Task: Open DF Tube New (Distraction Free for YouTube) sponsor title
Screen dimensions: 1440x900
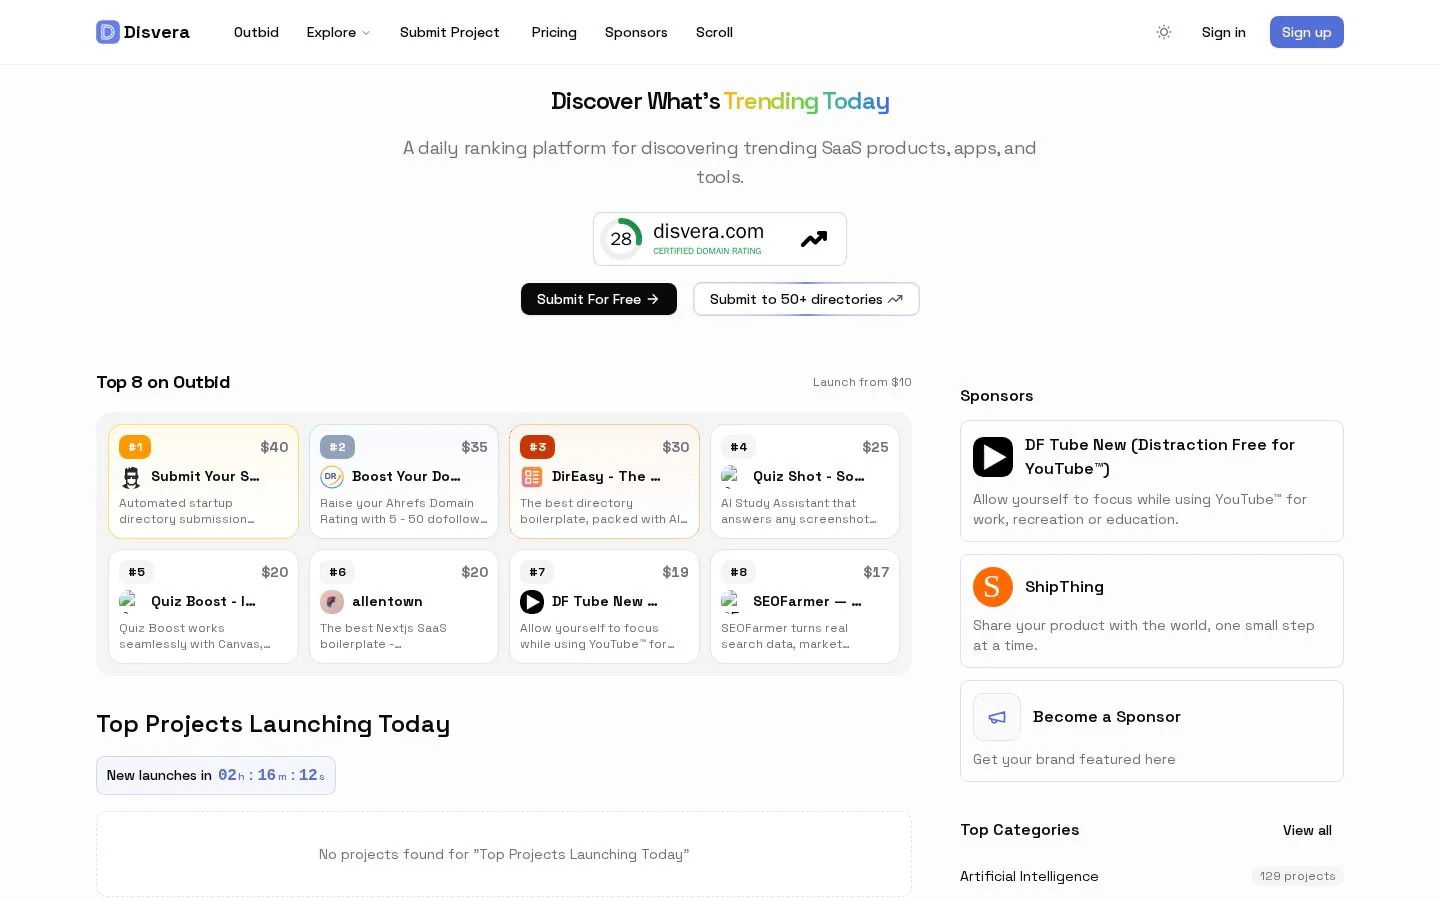Action: 1160,457
